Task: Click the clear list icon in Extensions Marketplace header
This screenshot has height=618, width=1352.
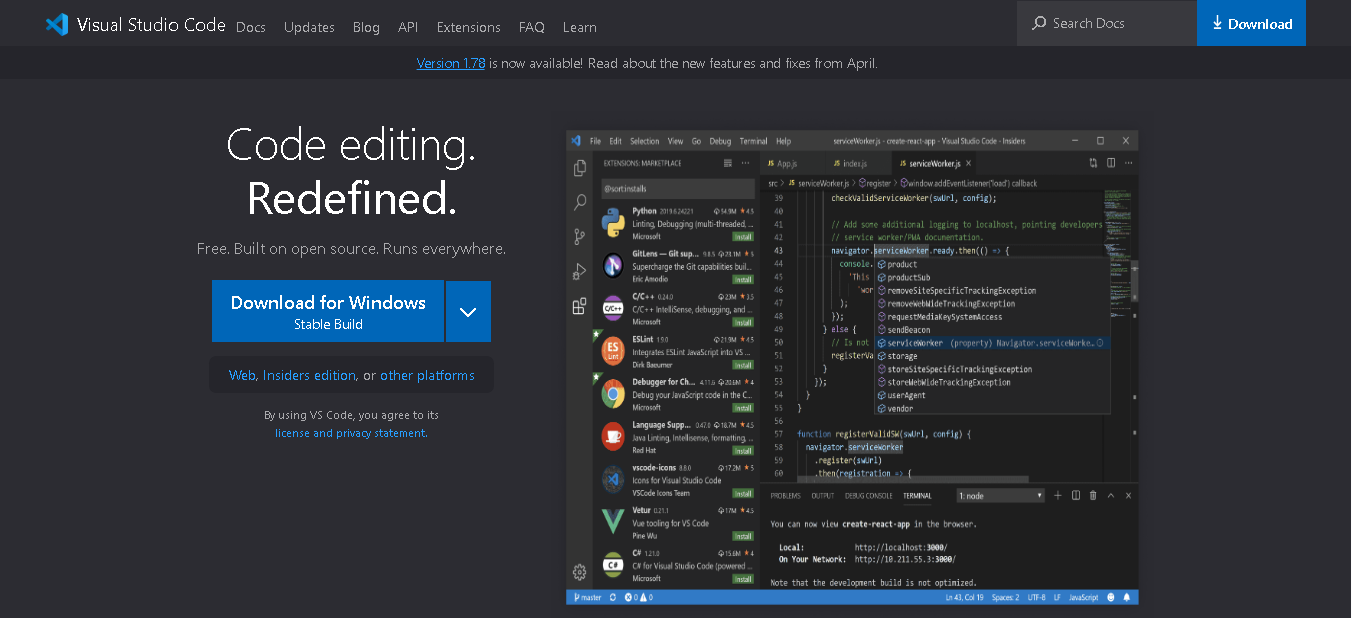Action: pyautogui.click(x=728, y=163)
